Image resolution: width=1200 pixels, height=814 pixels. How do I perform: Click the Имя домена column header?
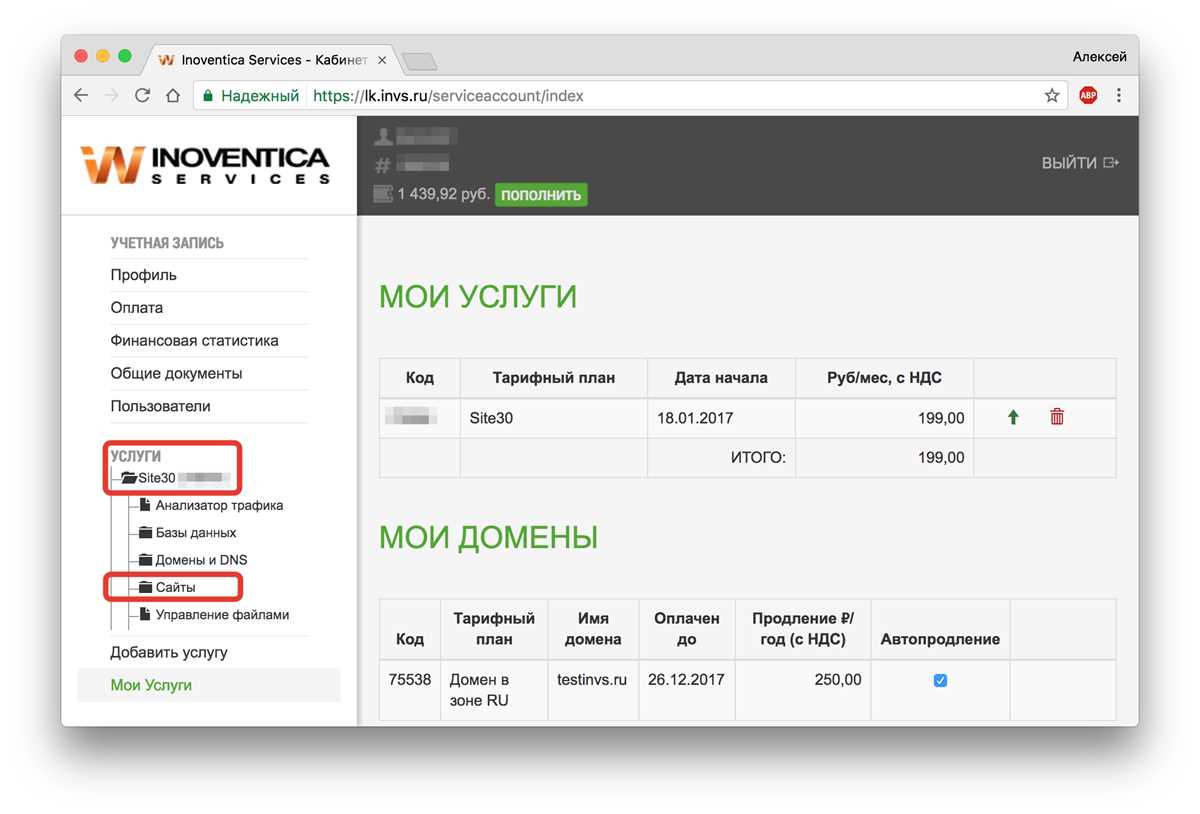pos(593,629)
